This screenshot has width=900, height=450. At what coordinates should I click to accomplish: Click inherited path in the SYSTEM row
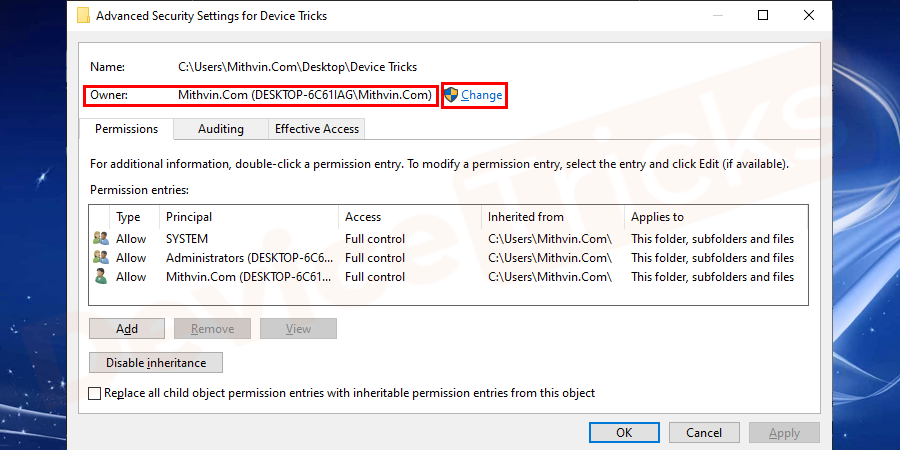click(550, 239)
